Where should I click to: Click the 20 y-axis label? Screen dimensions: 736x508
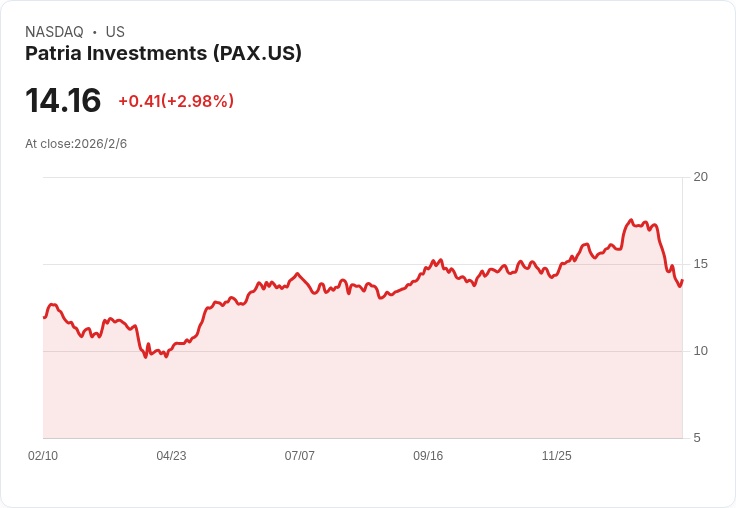tap(700, 177)
